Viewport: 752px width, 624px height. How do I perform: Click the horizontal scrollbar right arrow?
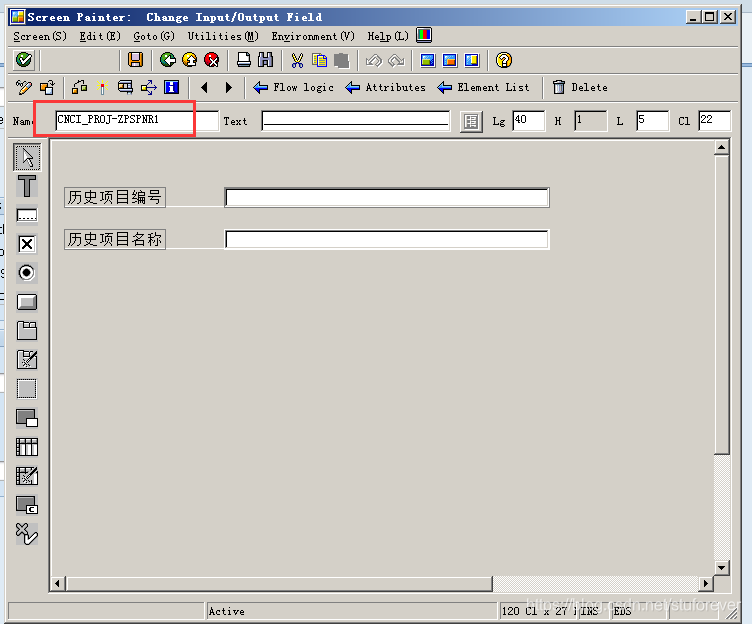point(705,584)
